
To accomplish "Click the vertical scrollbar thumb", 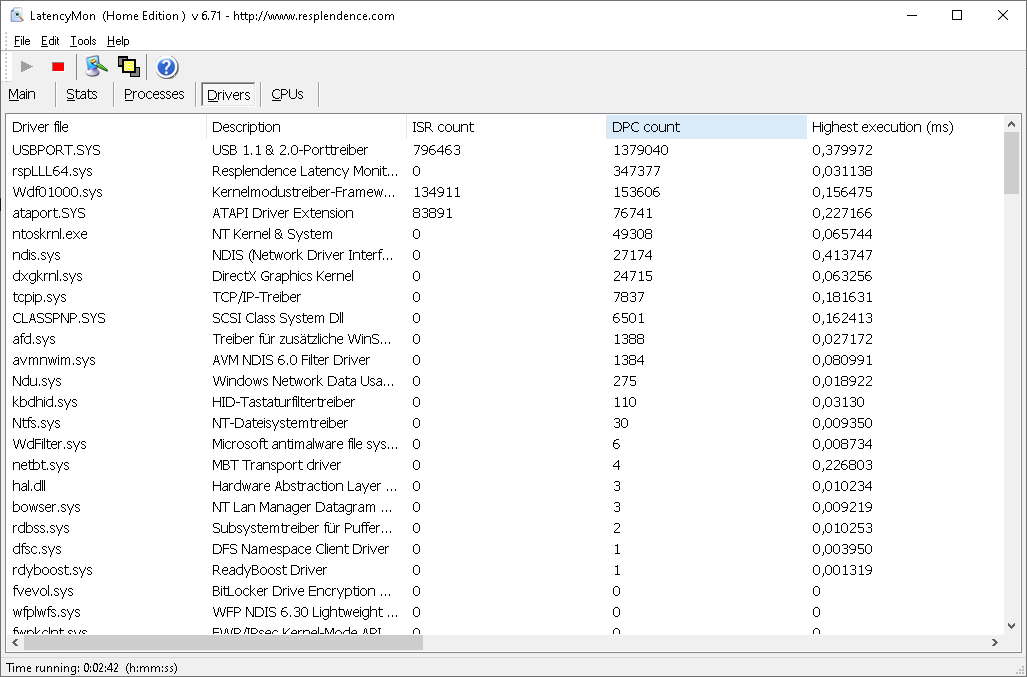I will pyautogui.click(x=1011, y=162).
